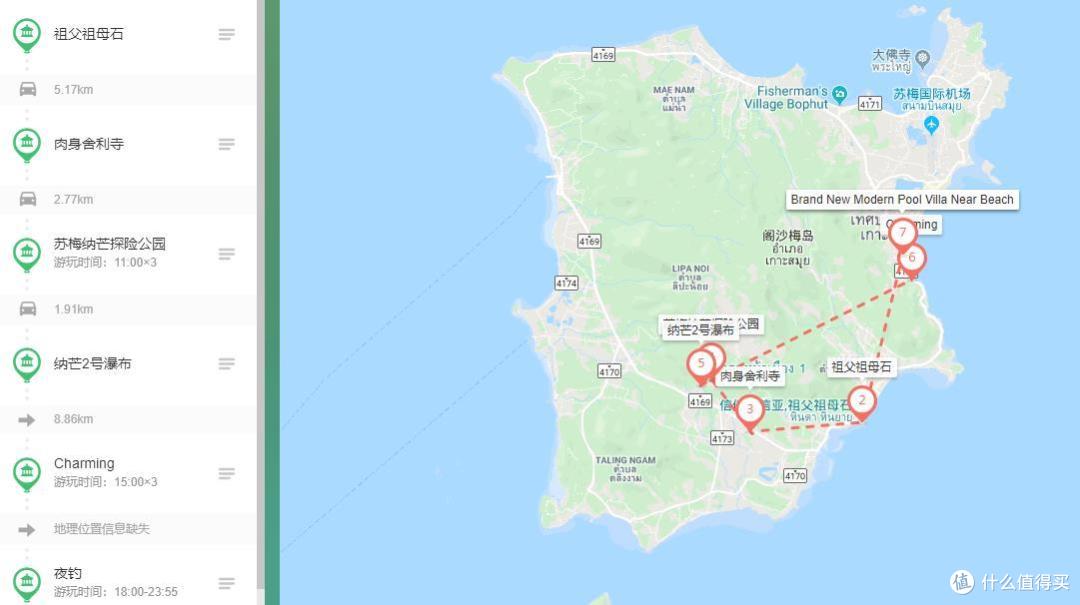The image size is (1080, 605).
Task: Click the MAE NAM district label
Action: click(674, 90)
